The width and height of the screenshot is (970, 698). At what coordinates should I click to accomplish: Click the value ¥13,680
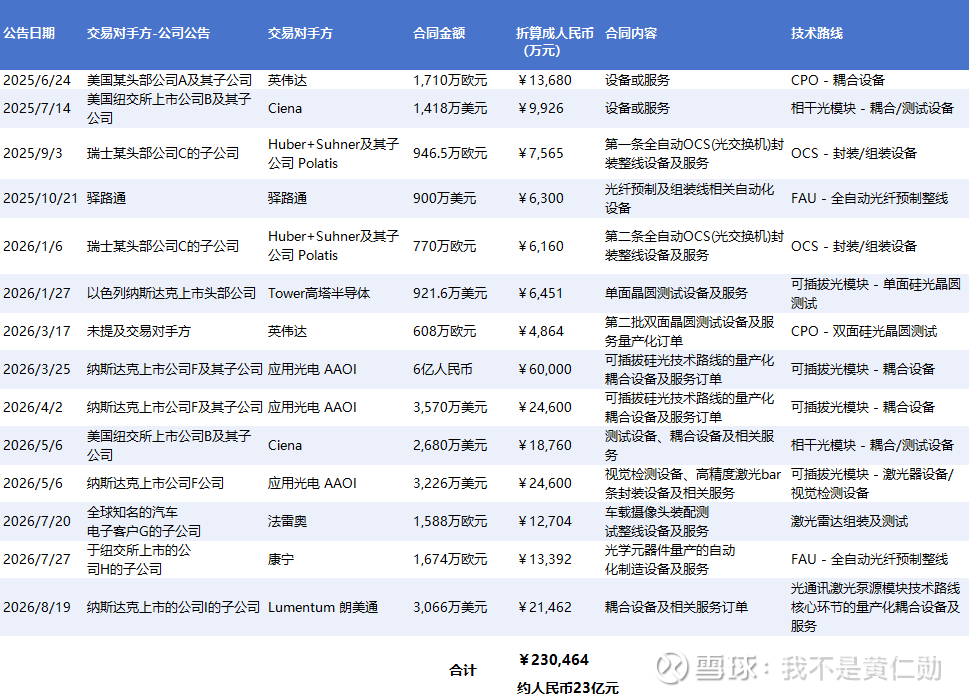click(544, 80)
